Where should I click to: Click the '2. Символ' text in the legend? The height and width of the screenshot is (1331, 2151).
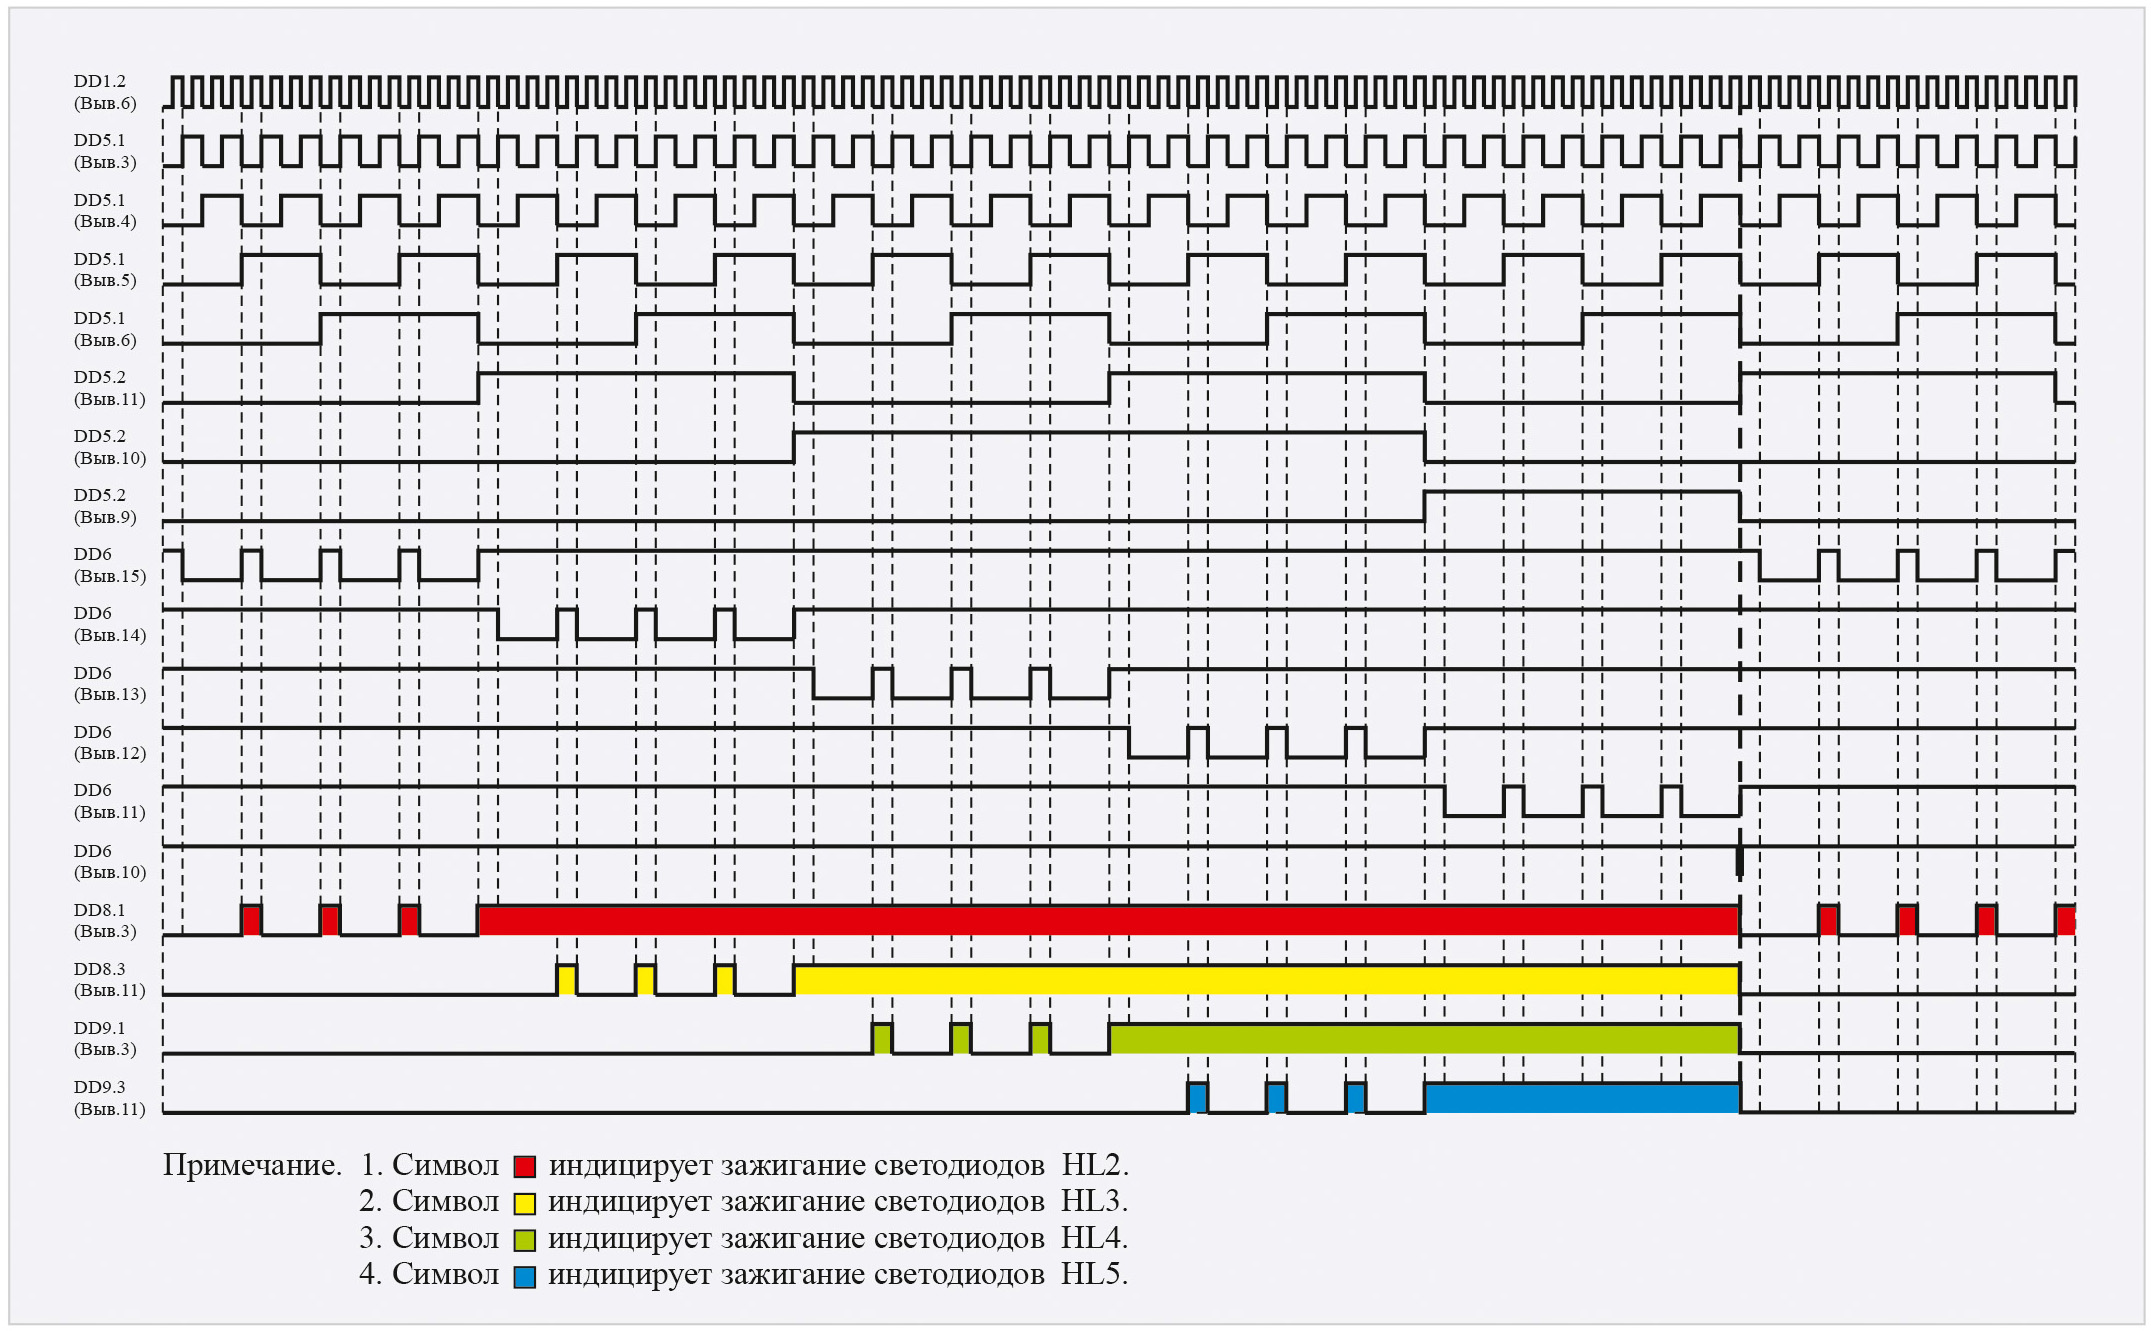point(429,1201)
